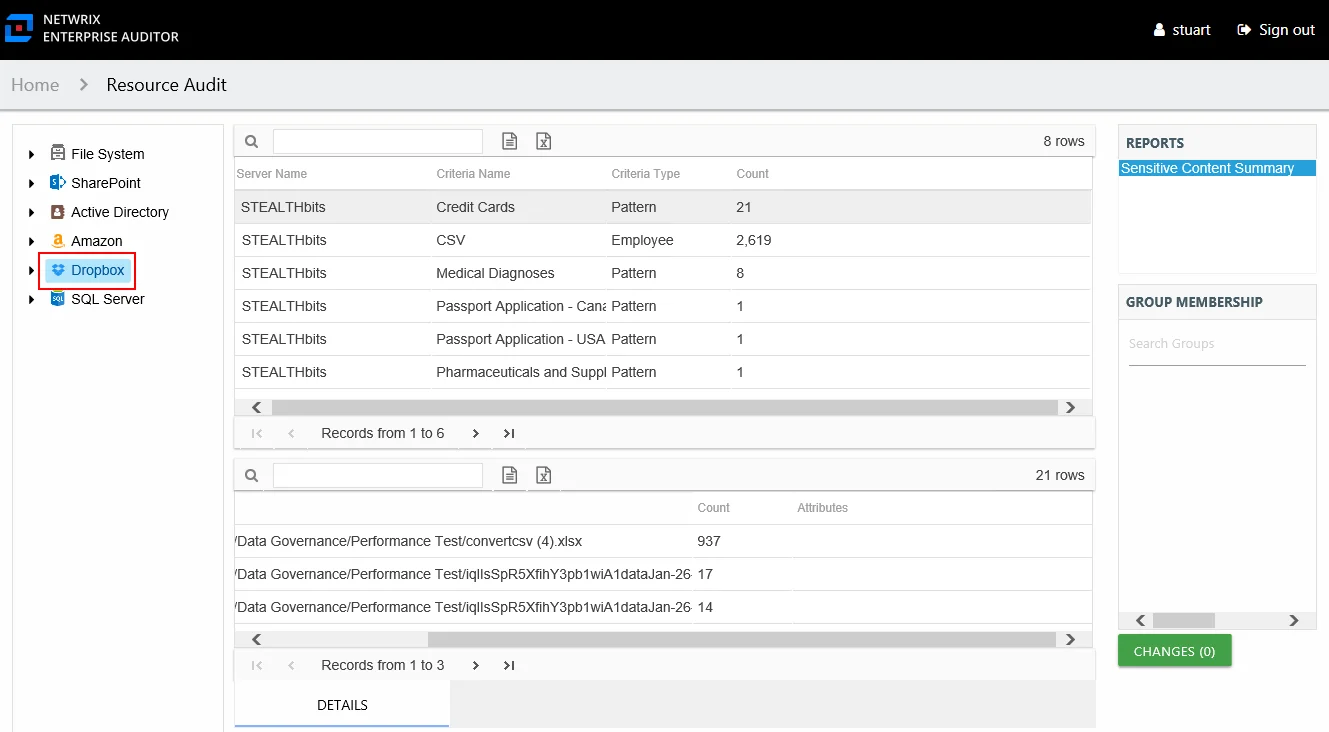
Task: Expand the Active Directory tree node
Action: [32, 212]
